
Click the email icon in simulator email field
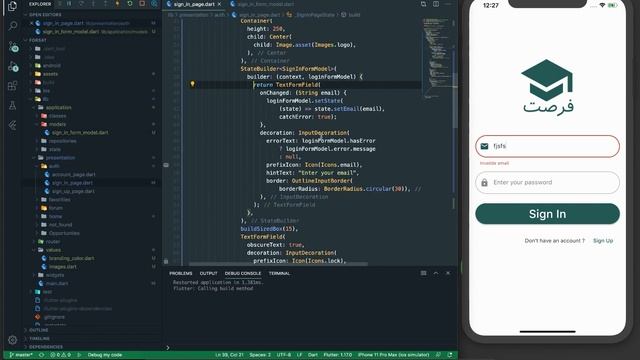pyautogui.click(x=484, y=146)
